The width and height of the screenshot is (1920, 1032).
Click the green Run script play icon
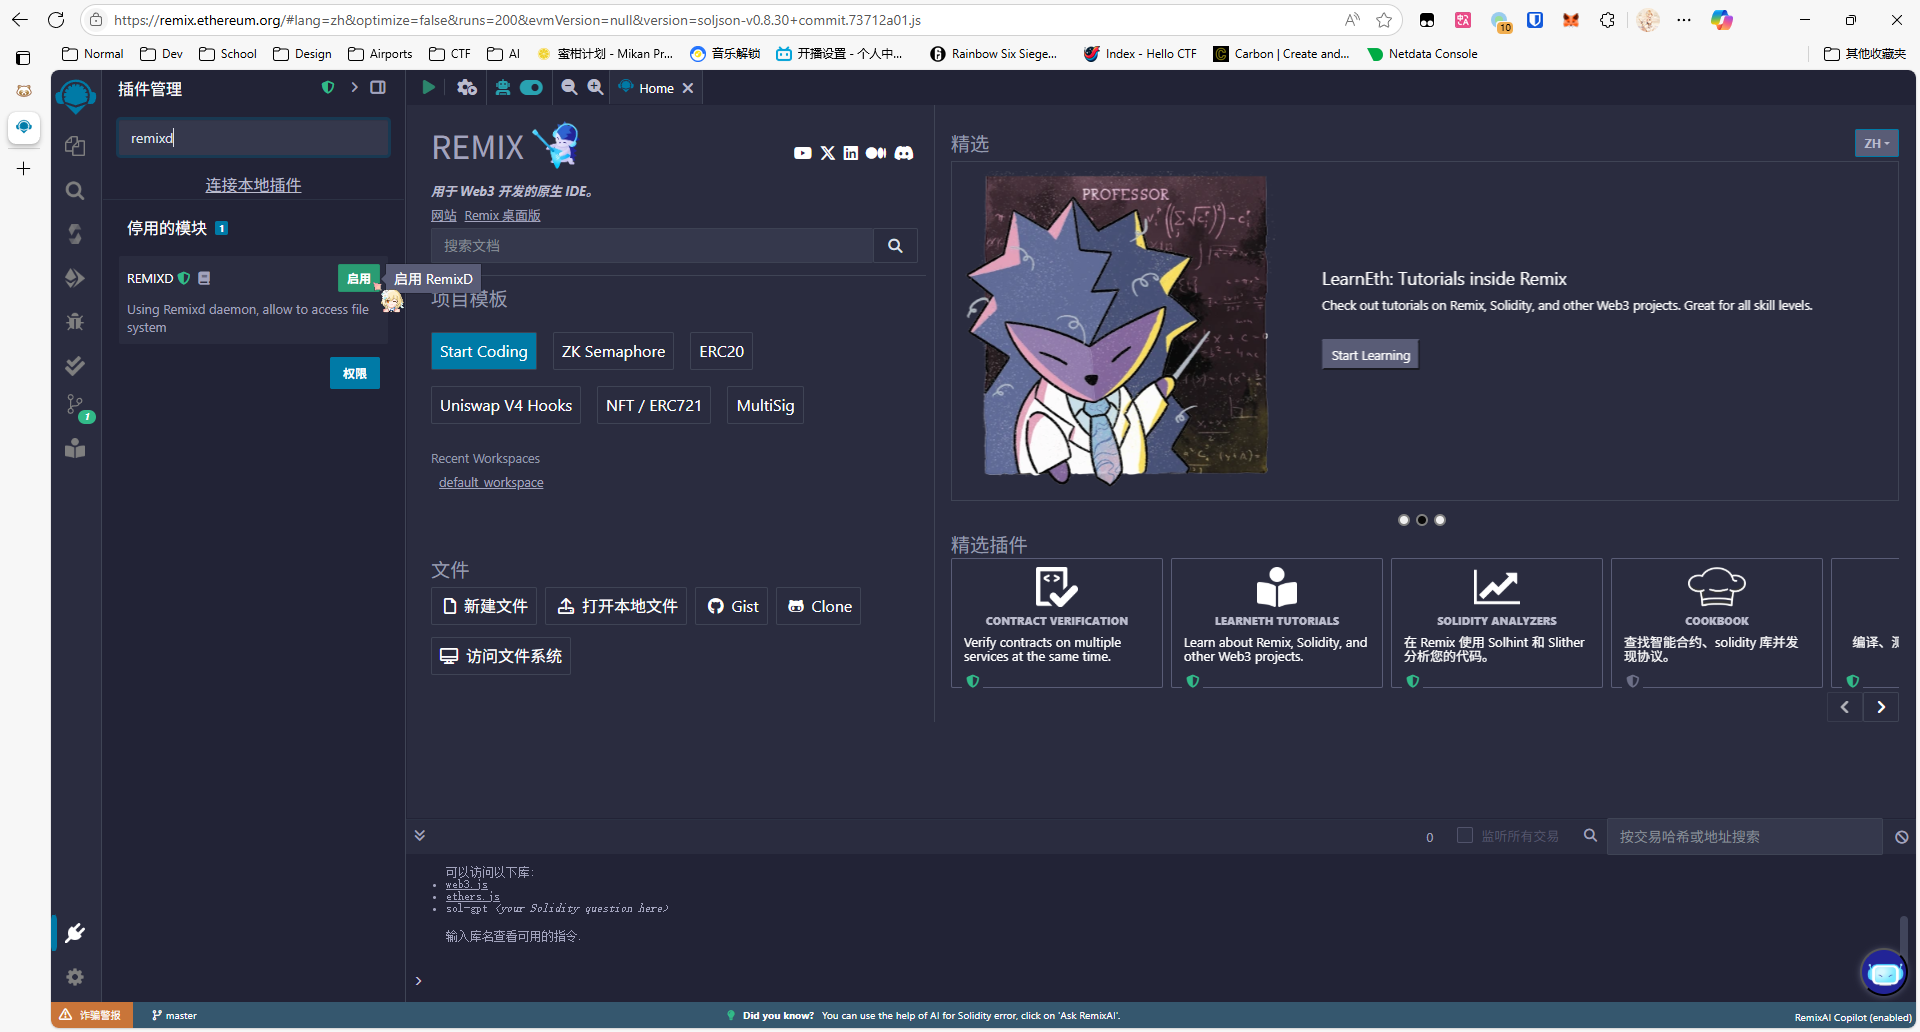click(x=428, y=88)
